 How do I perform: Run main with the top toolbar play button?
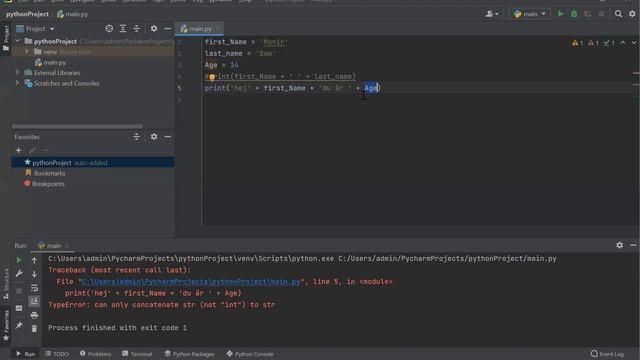560,14
